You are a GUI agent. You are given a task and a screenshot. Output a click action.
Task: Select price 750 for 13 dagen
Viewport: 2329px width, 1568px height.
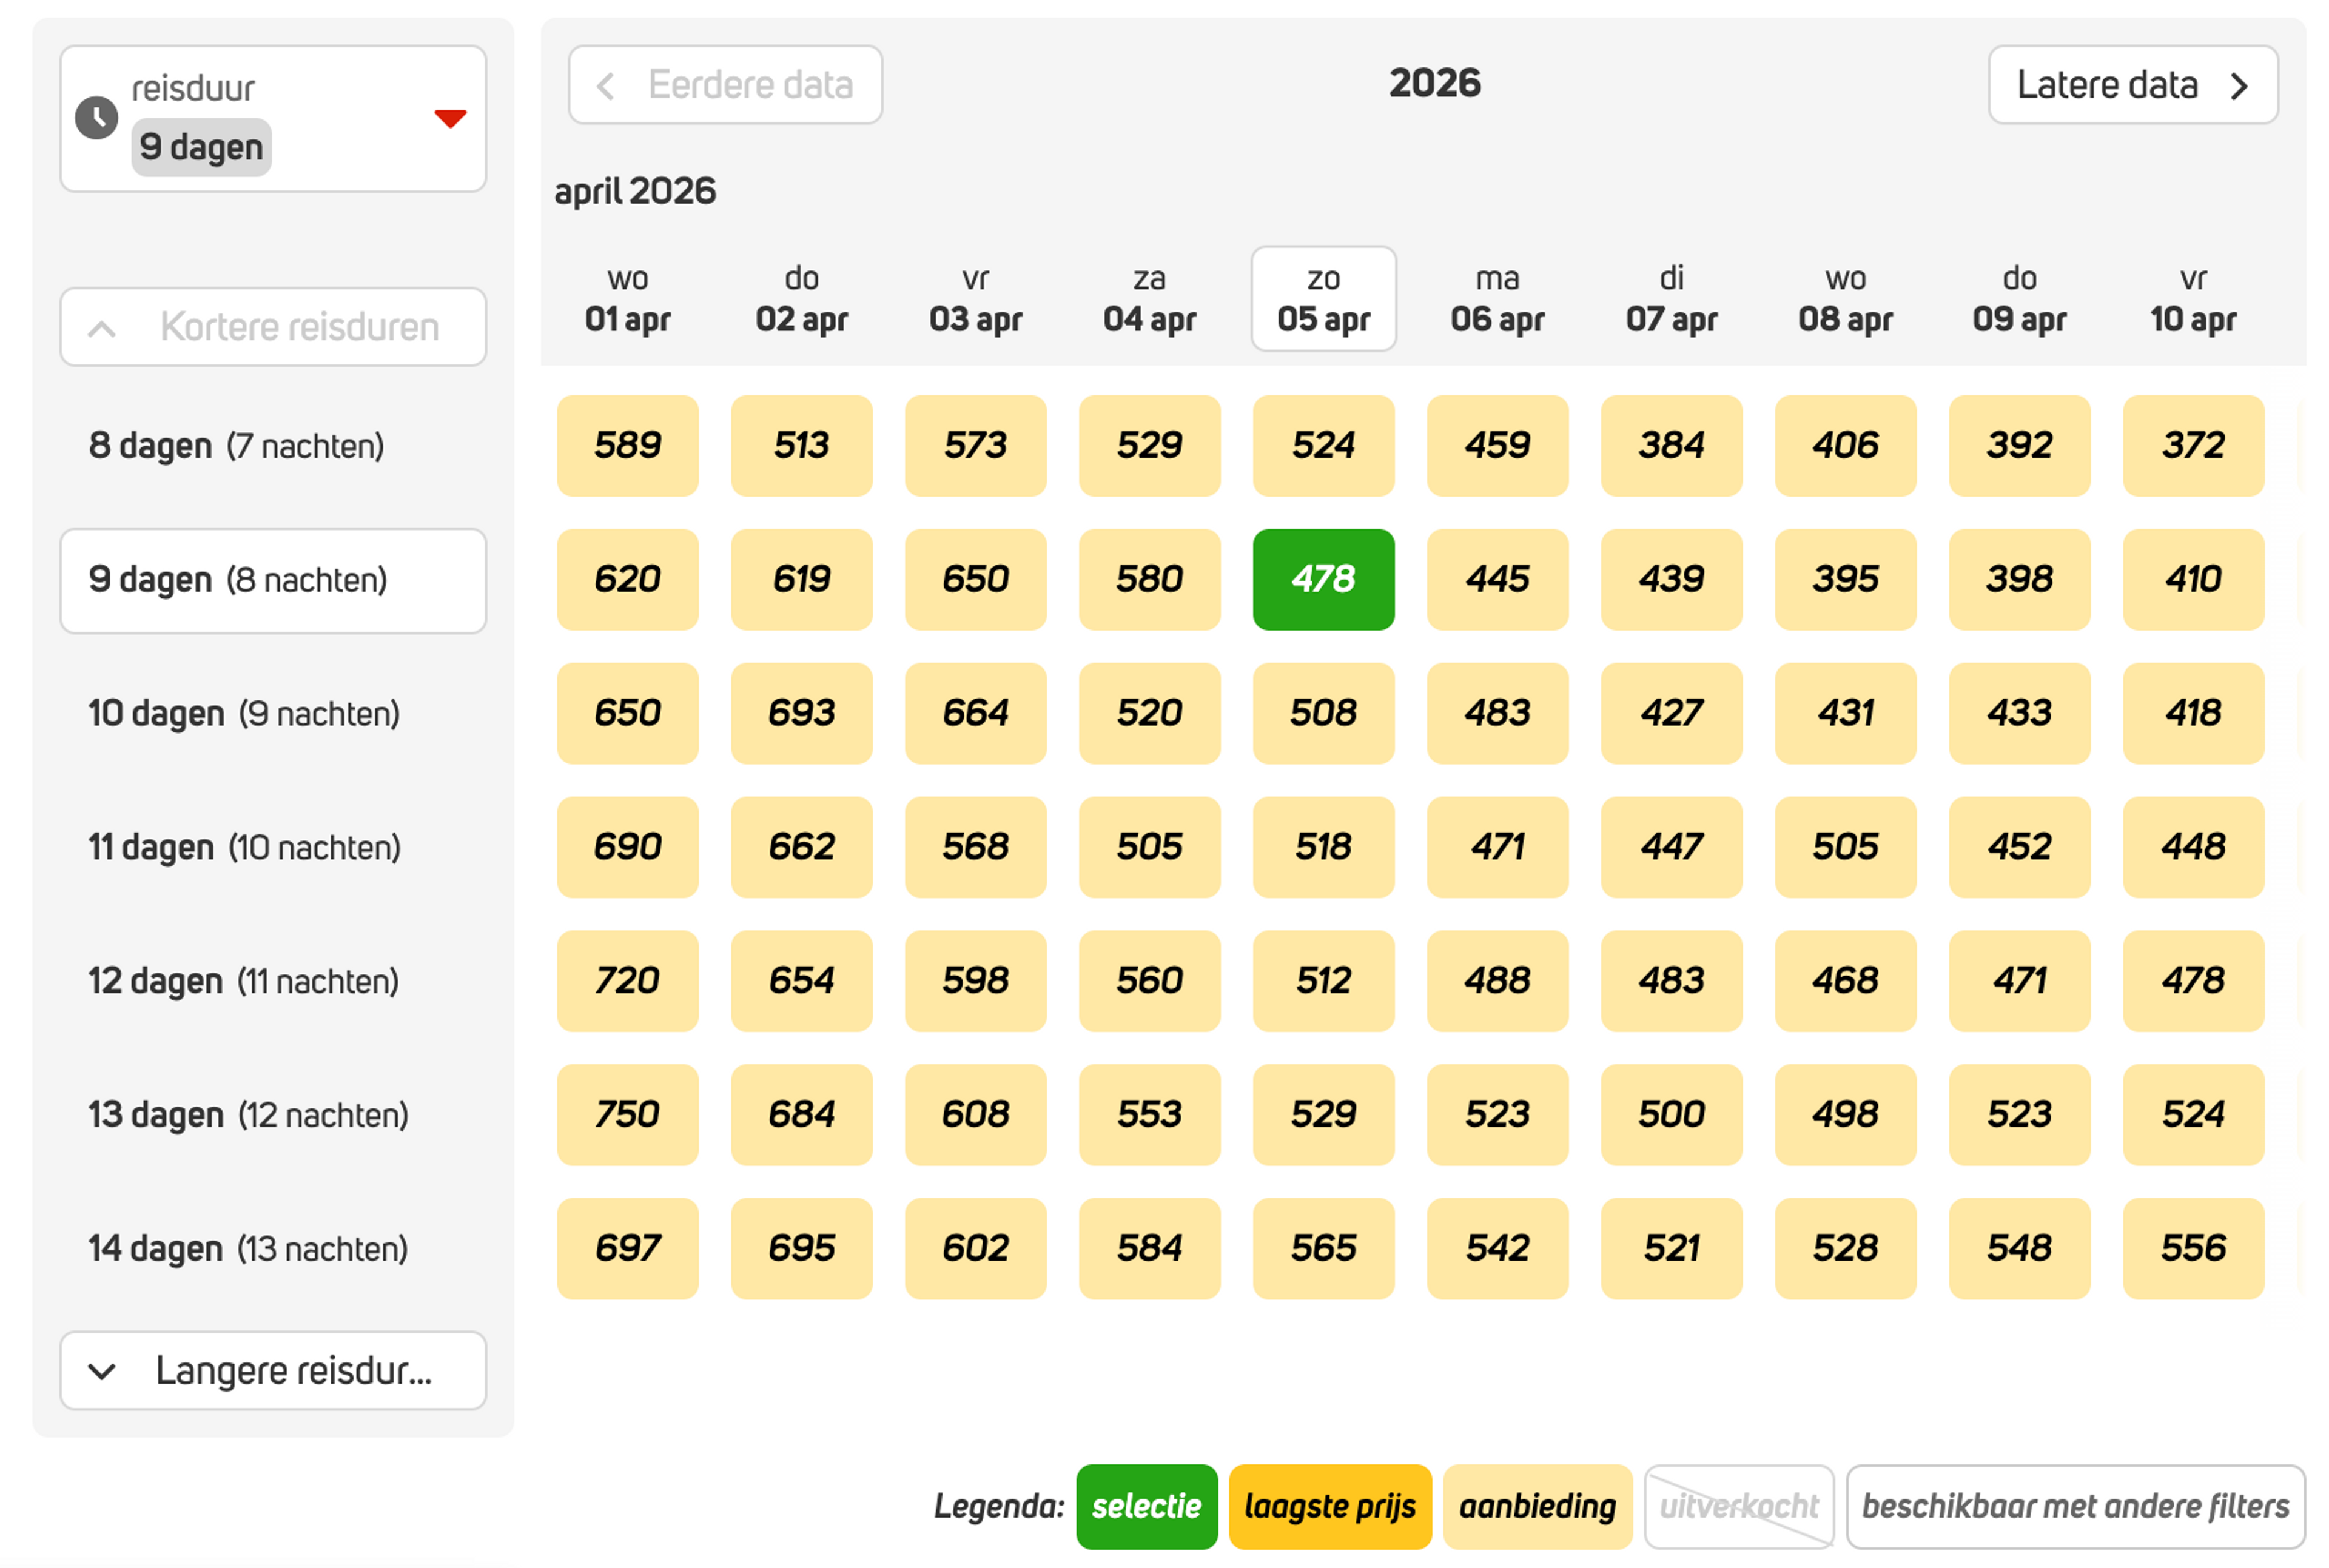tap(627, 1115)
